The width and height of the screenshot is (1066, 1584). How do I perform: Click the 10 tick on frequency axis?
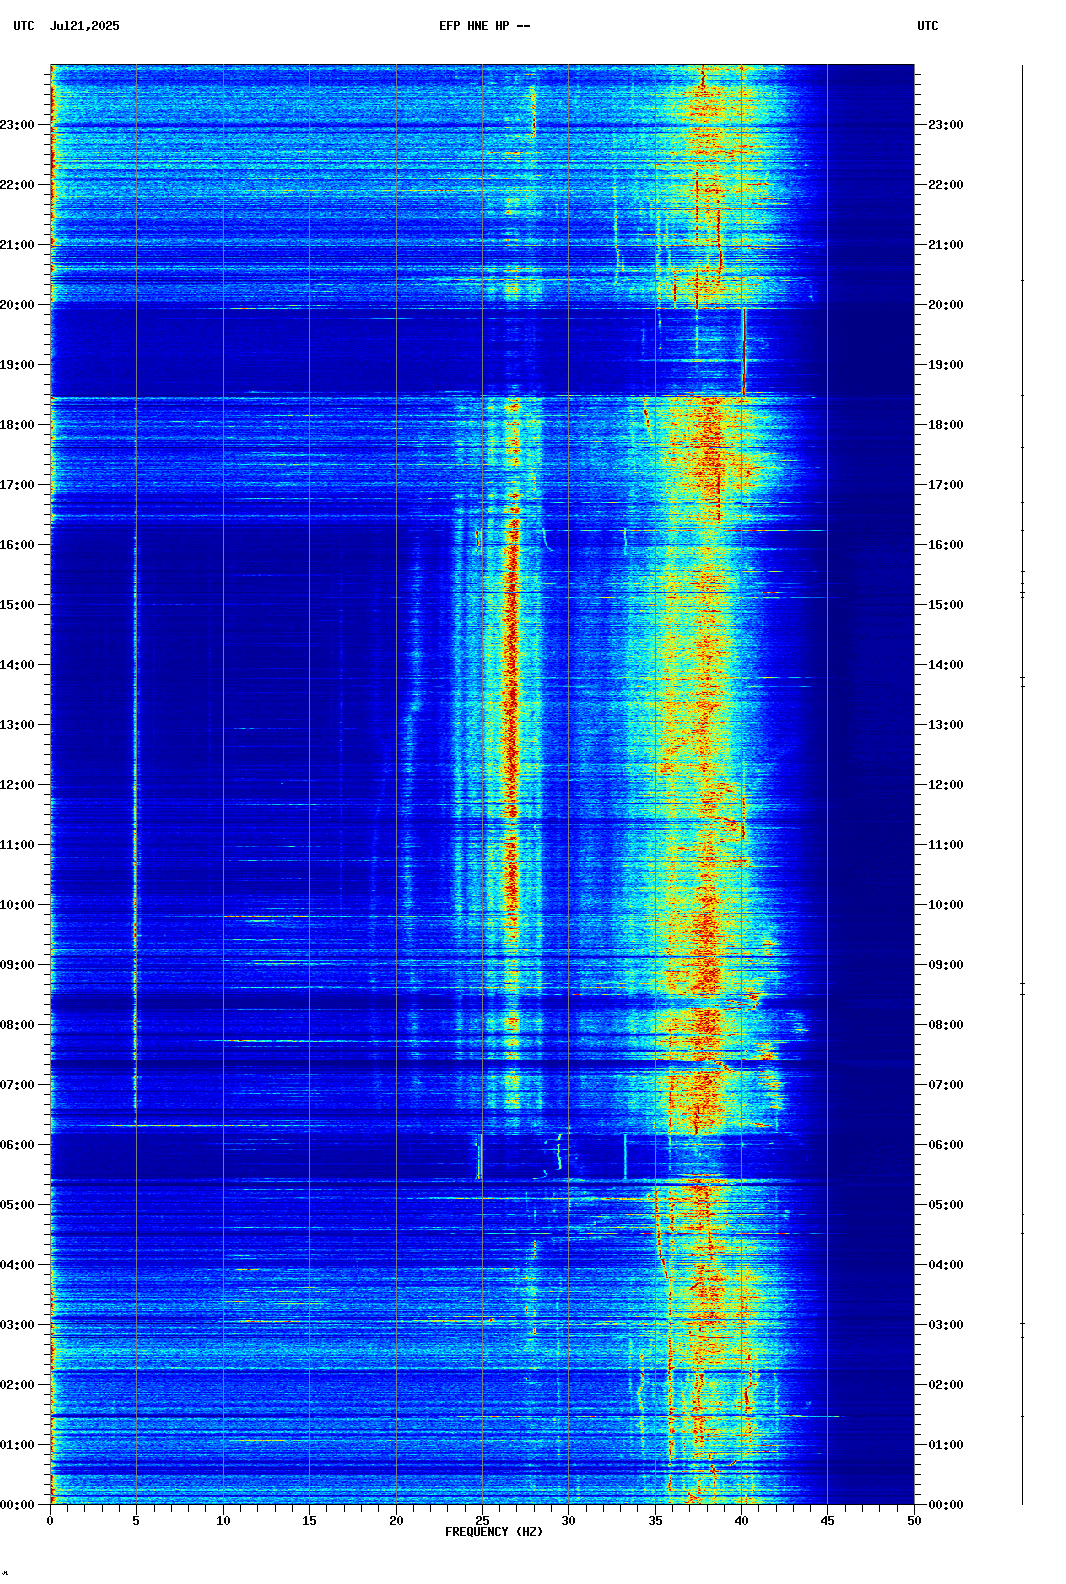pos(223,1521)
